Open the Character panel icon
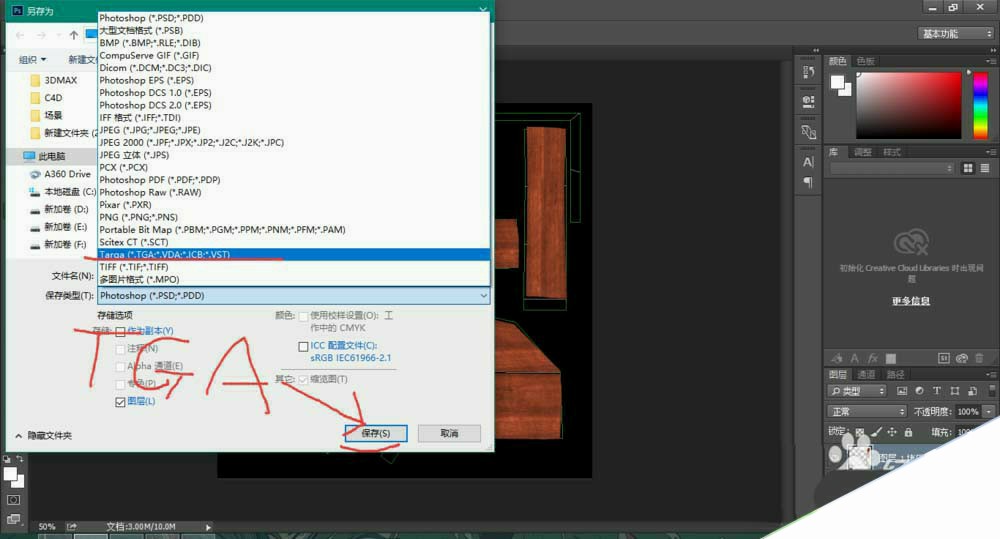Viewport: 1000px width, 539px height. tap(808, 162)
